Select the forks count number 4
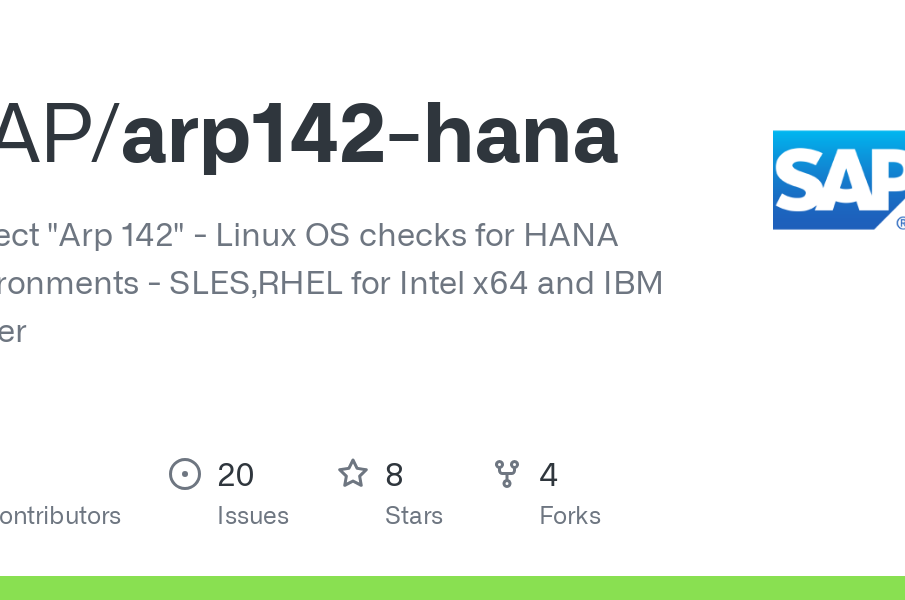This screenshot has width=905, height=600. click(x=548, y=475)
